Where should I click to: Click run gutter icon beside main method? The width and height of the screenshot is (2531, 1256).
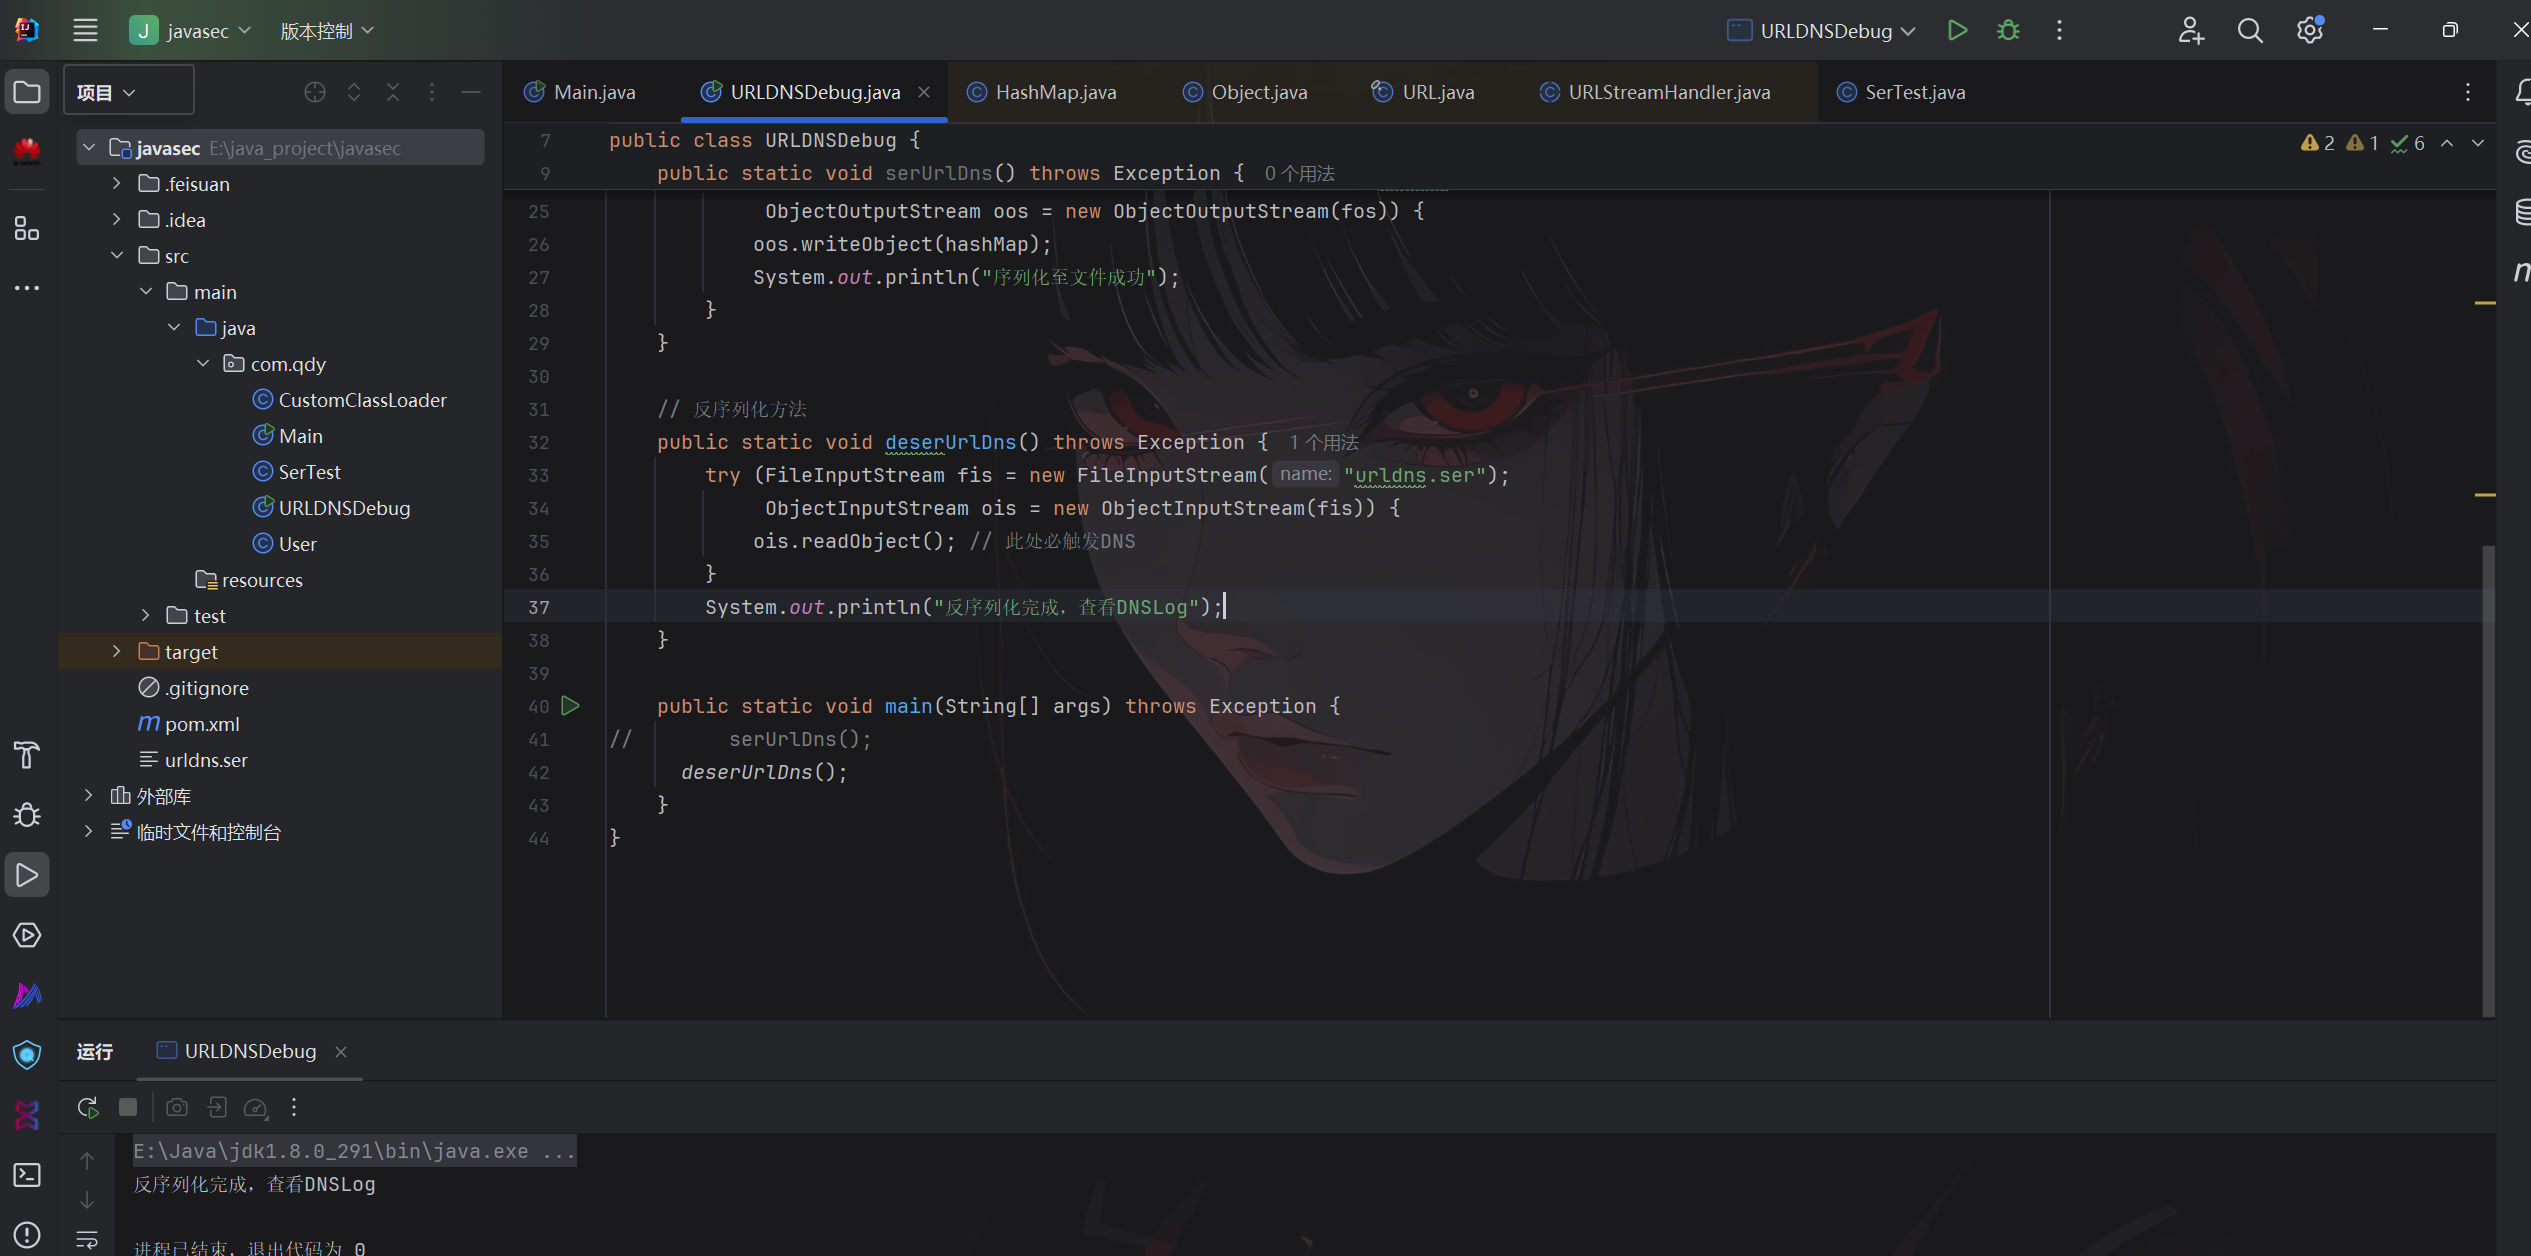(x=570, y=706)
